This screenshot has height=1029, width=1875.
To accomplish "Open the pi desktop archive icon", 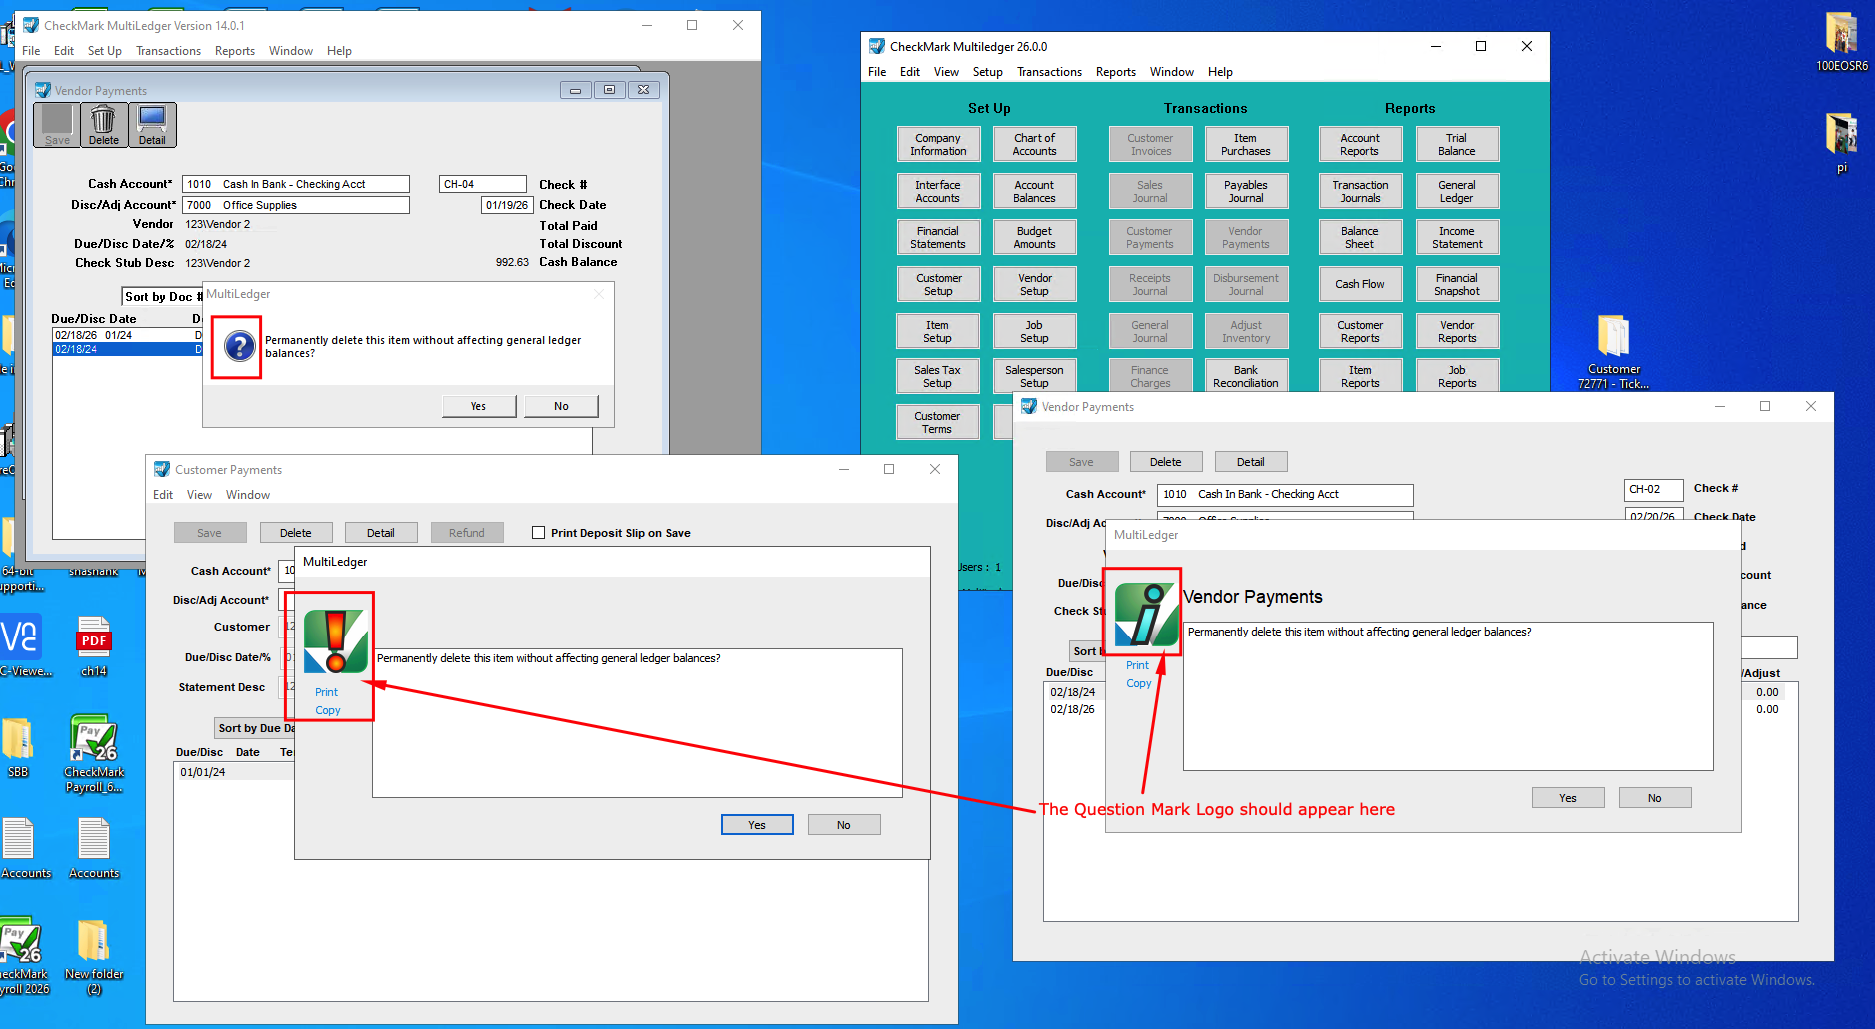I will [1841, 143].
